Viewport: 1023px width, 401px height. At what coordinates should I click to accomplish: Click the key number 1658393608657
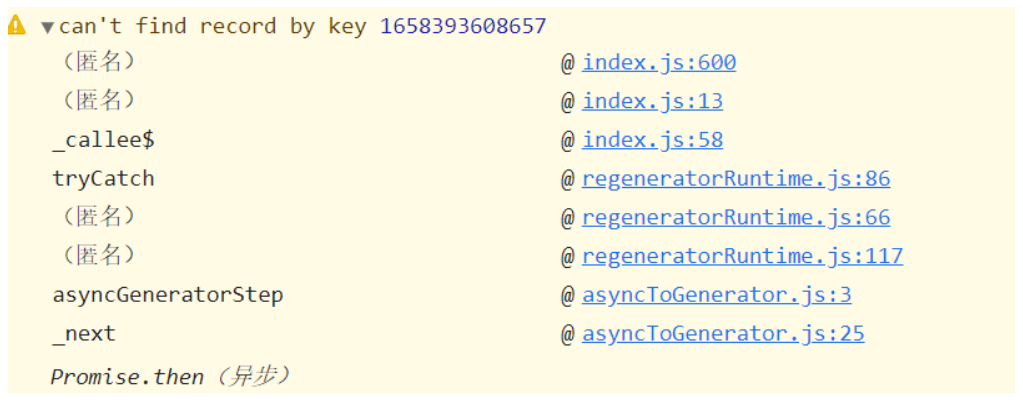(463, 26)
